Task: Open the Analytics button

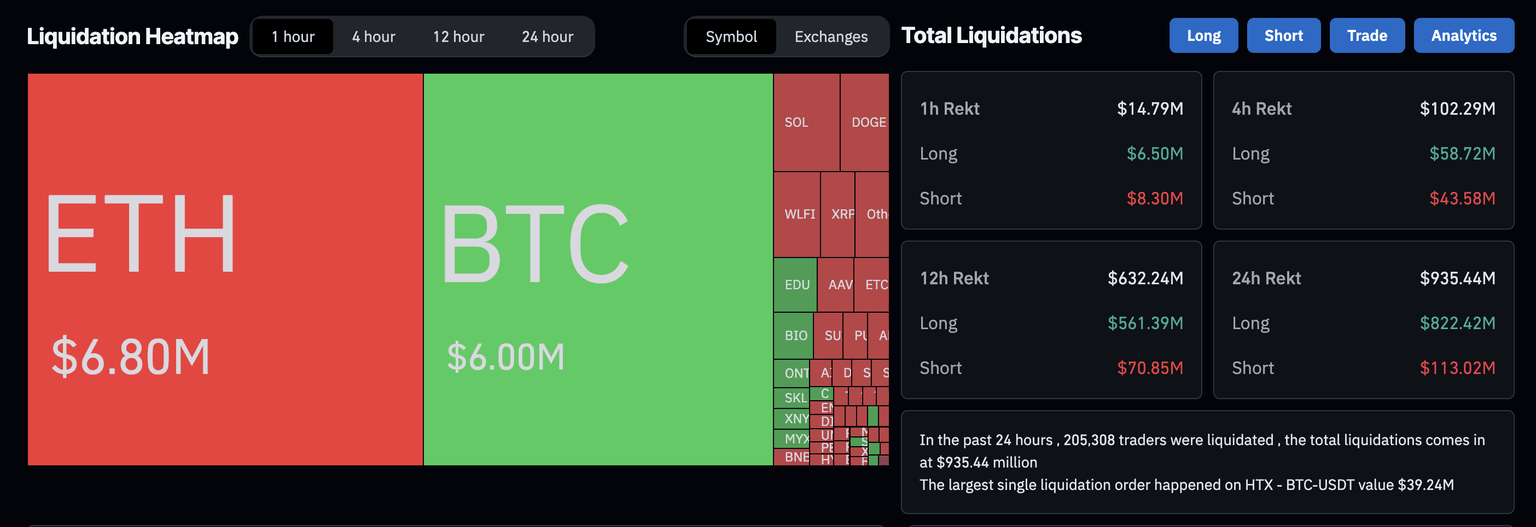Action: 1463,36
